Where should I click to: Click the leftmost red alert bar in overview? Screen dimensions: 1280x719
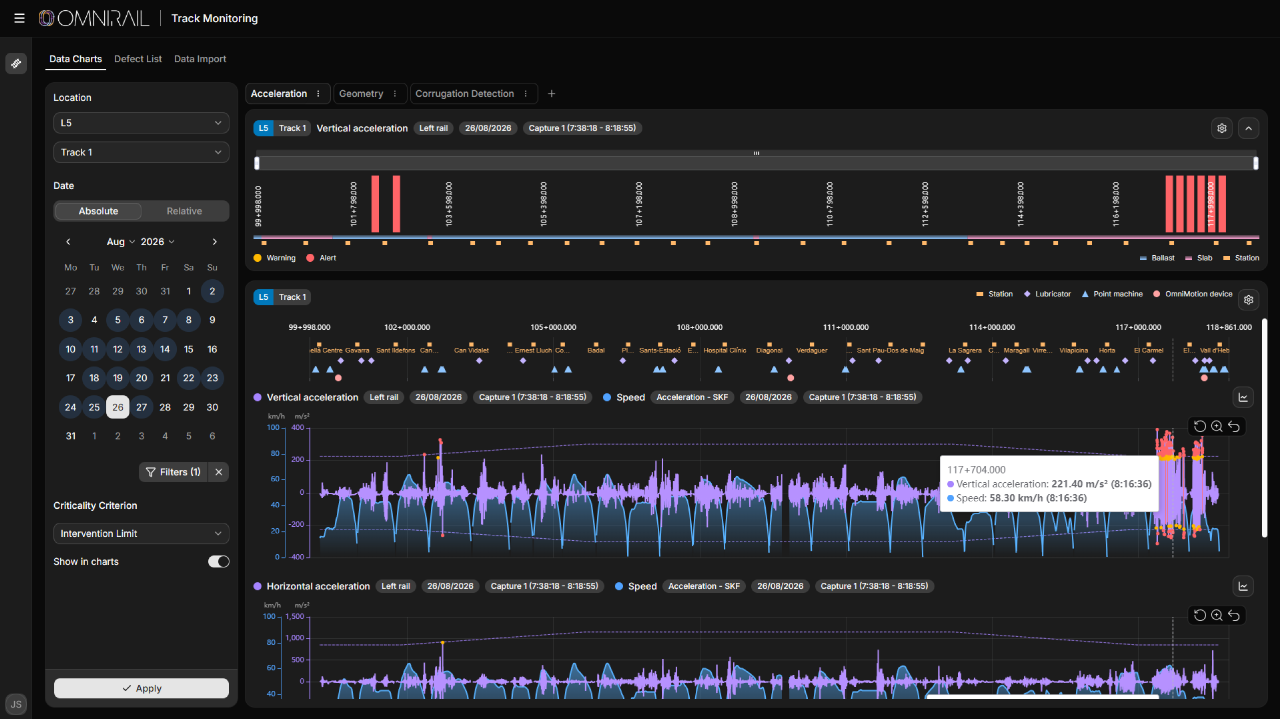coord(375,204)
